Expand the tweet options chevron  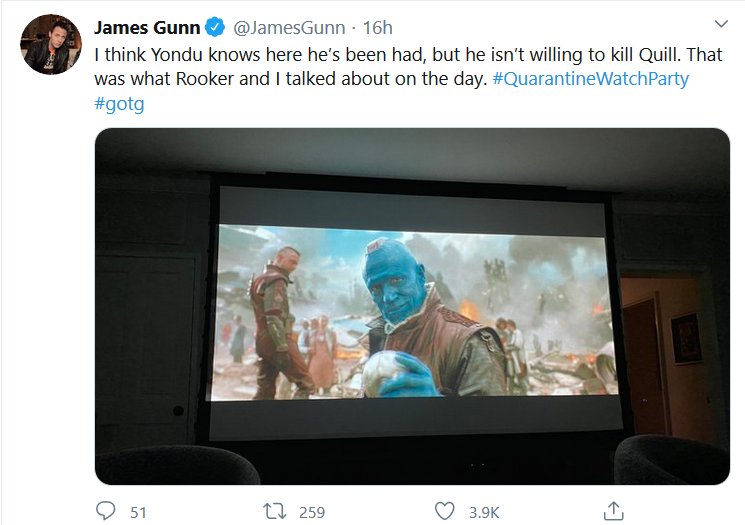coord(720,24)
